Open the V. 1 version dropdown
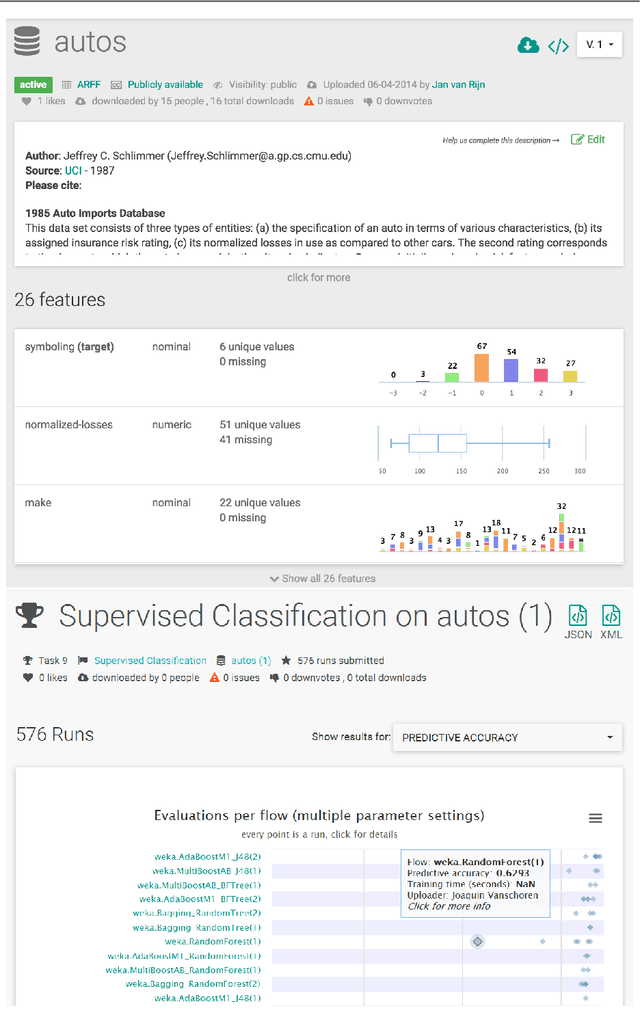This screenshot has width=640, height=1022. [x=599, y=45]
